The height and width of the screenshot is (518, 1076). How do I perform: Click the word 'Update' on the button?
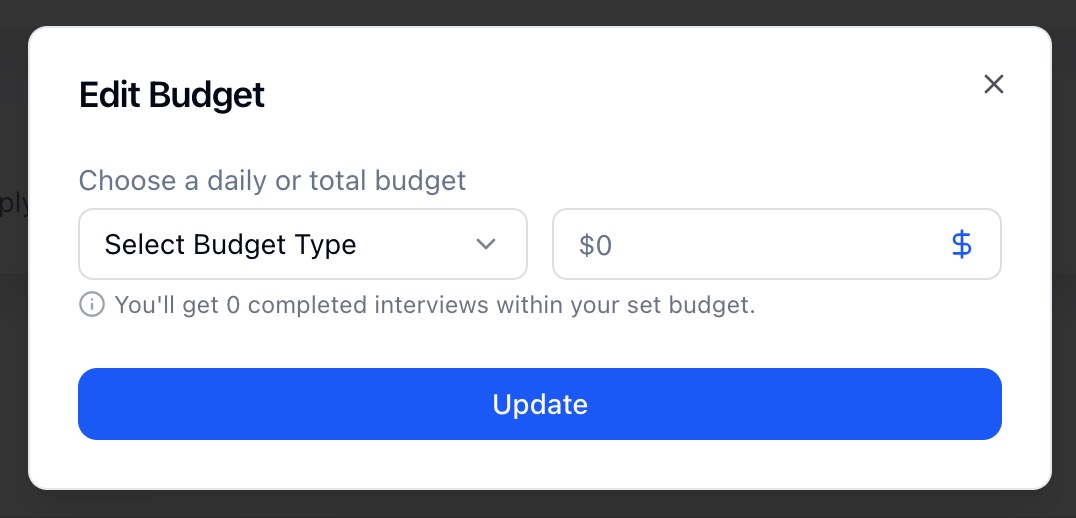[x=540, y=404]
